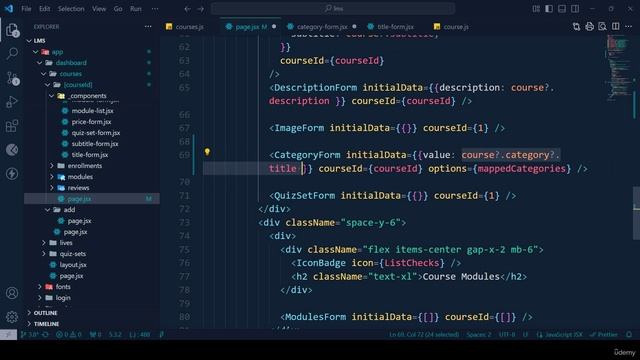The height and width of the screenshot is (360, 640).
Task: Click the Print icon in editor toolbar
Action: point(589,27)
